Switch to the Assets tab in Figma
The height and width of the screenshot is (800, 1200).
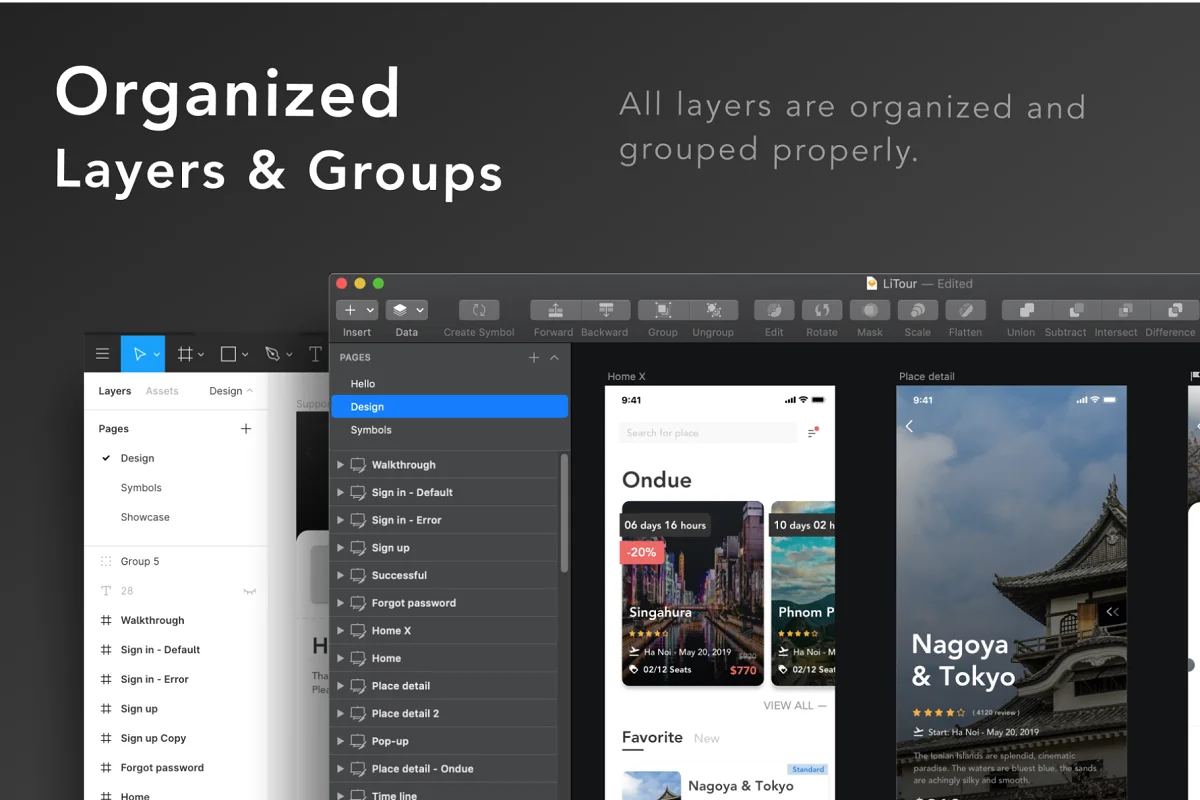pyautogui.click(x=162, y=391)
